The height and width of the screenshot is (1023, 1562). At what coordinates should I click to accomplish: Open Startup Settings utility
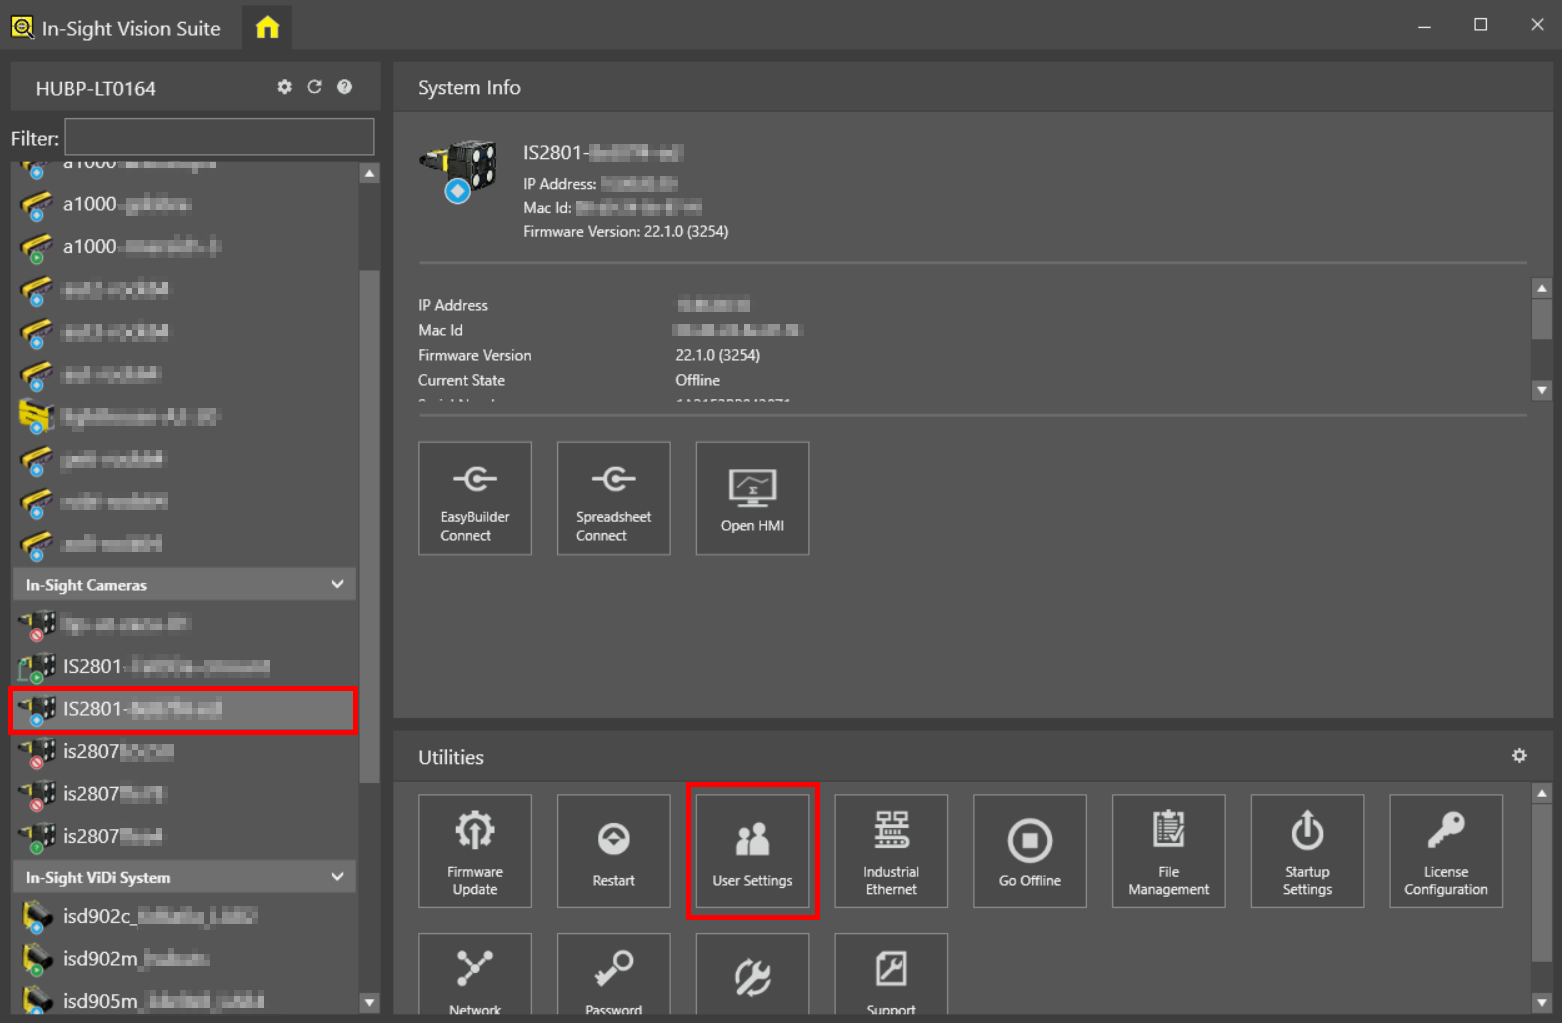coord(1306,851)
